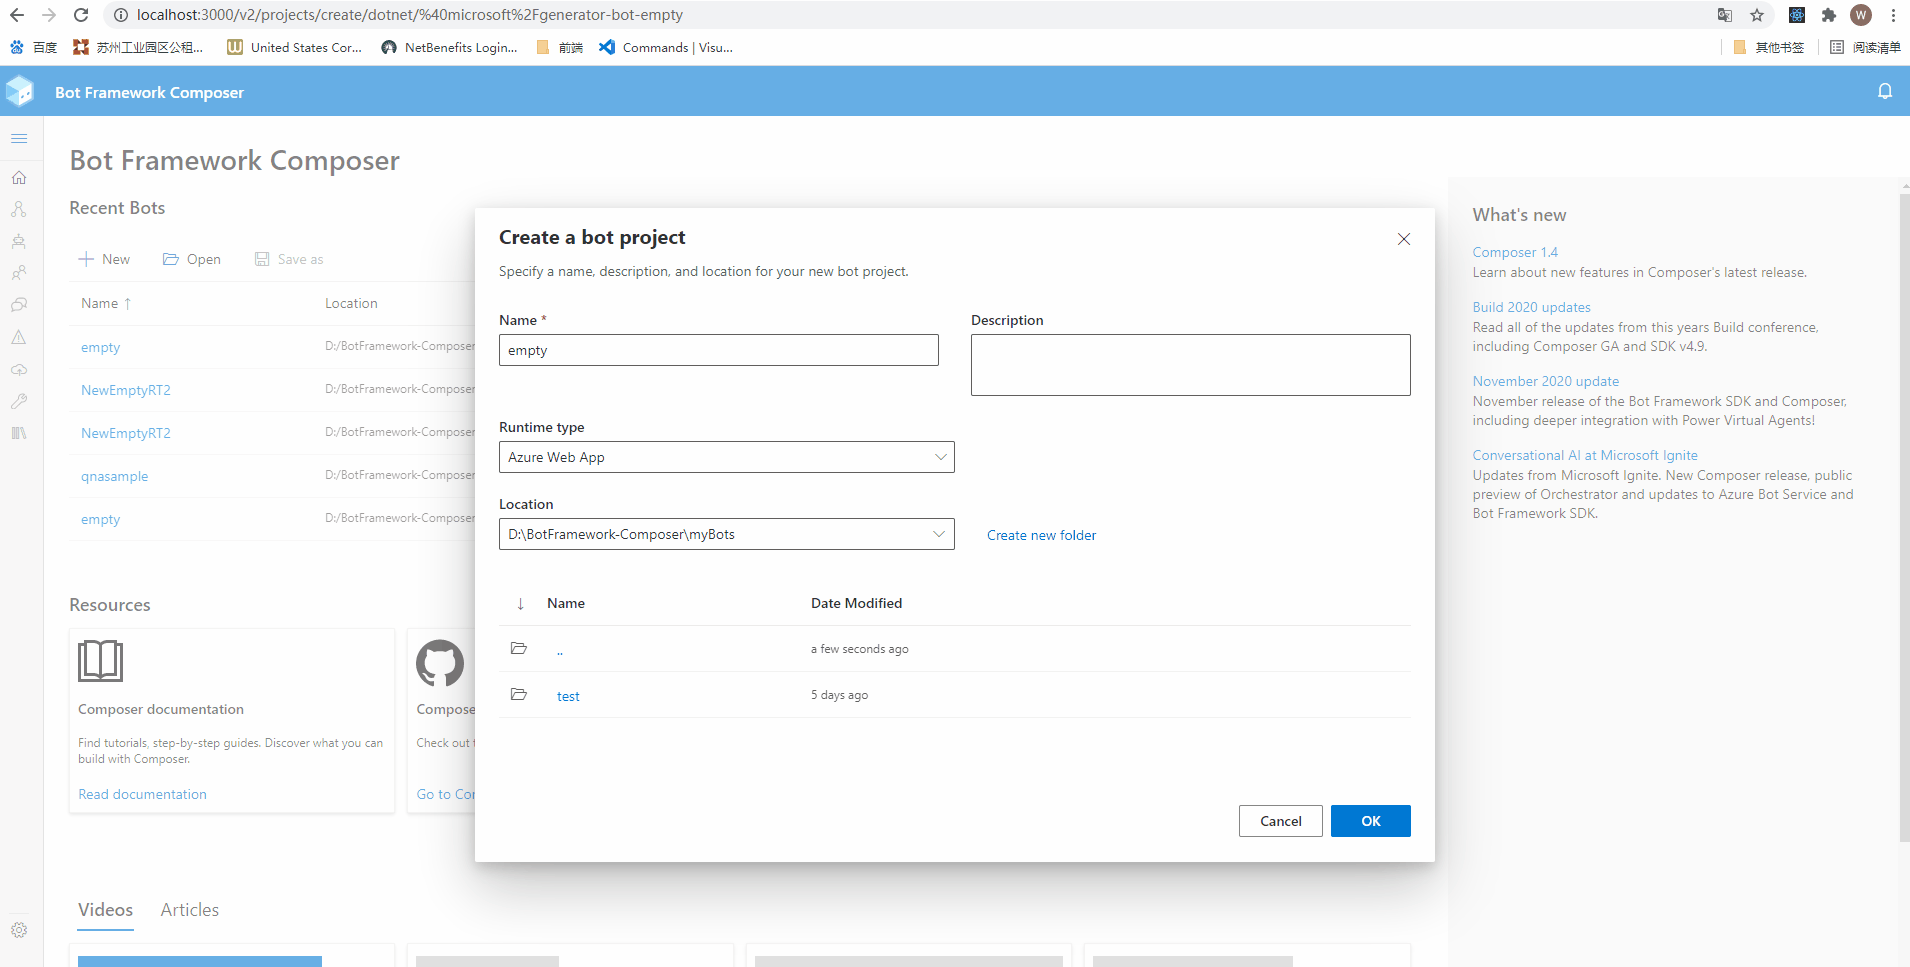Open the first NewEmptyRT2 recent bot
1910x967 pixels.
pyautogui.click(x=126, y=390)
